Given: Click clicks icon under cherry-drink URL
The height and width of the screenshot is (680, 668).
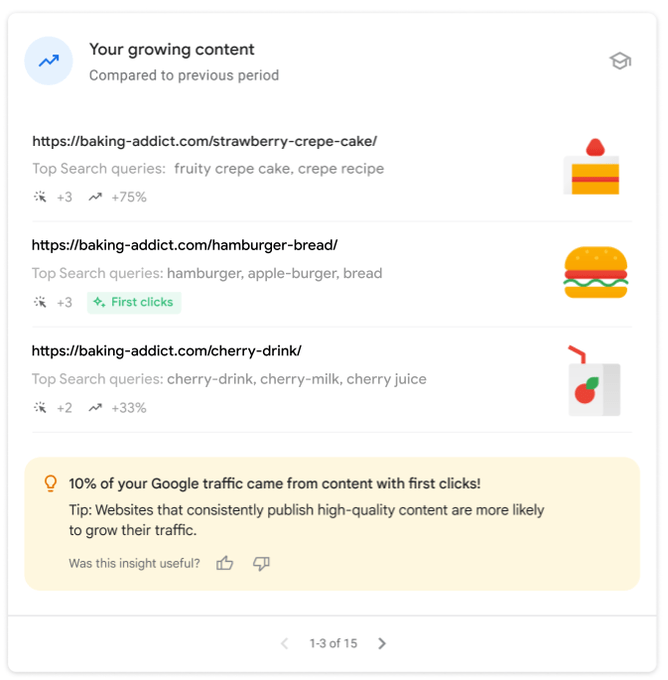Looking at the screenshot, I should (40, 408).
